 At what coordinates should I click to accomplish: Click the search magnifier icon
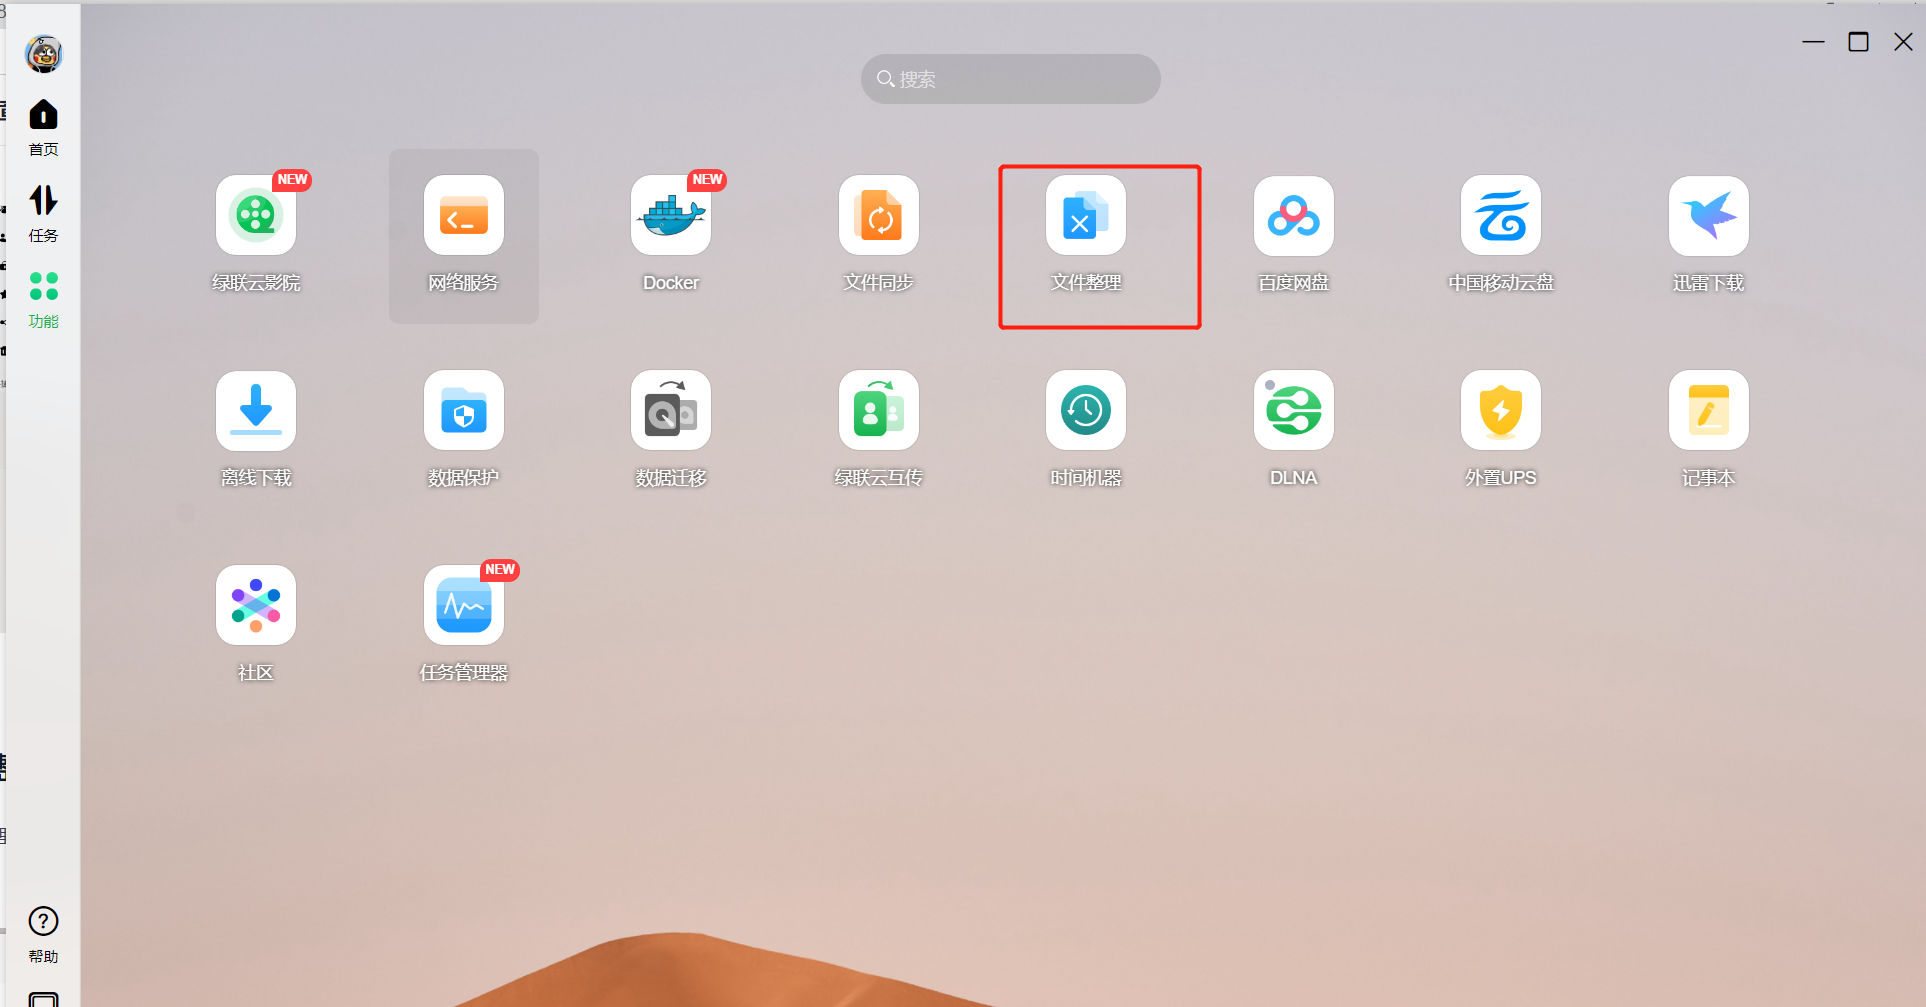point(885,79)
